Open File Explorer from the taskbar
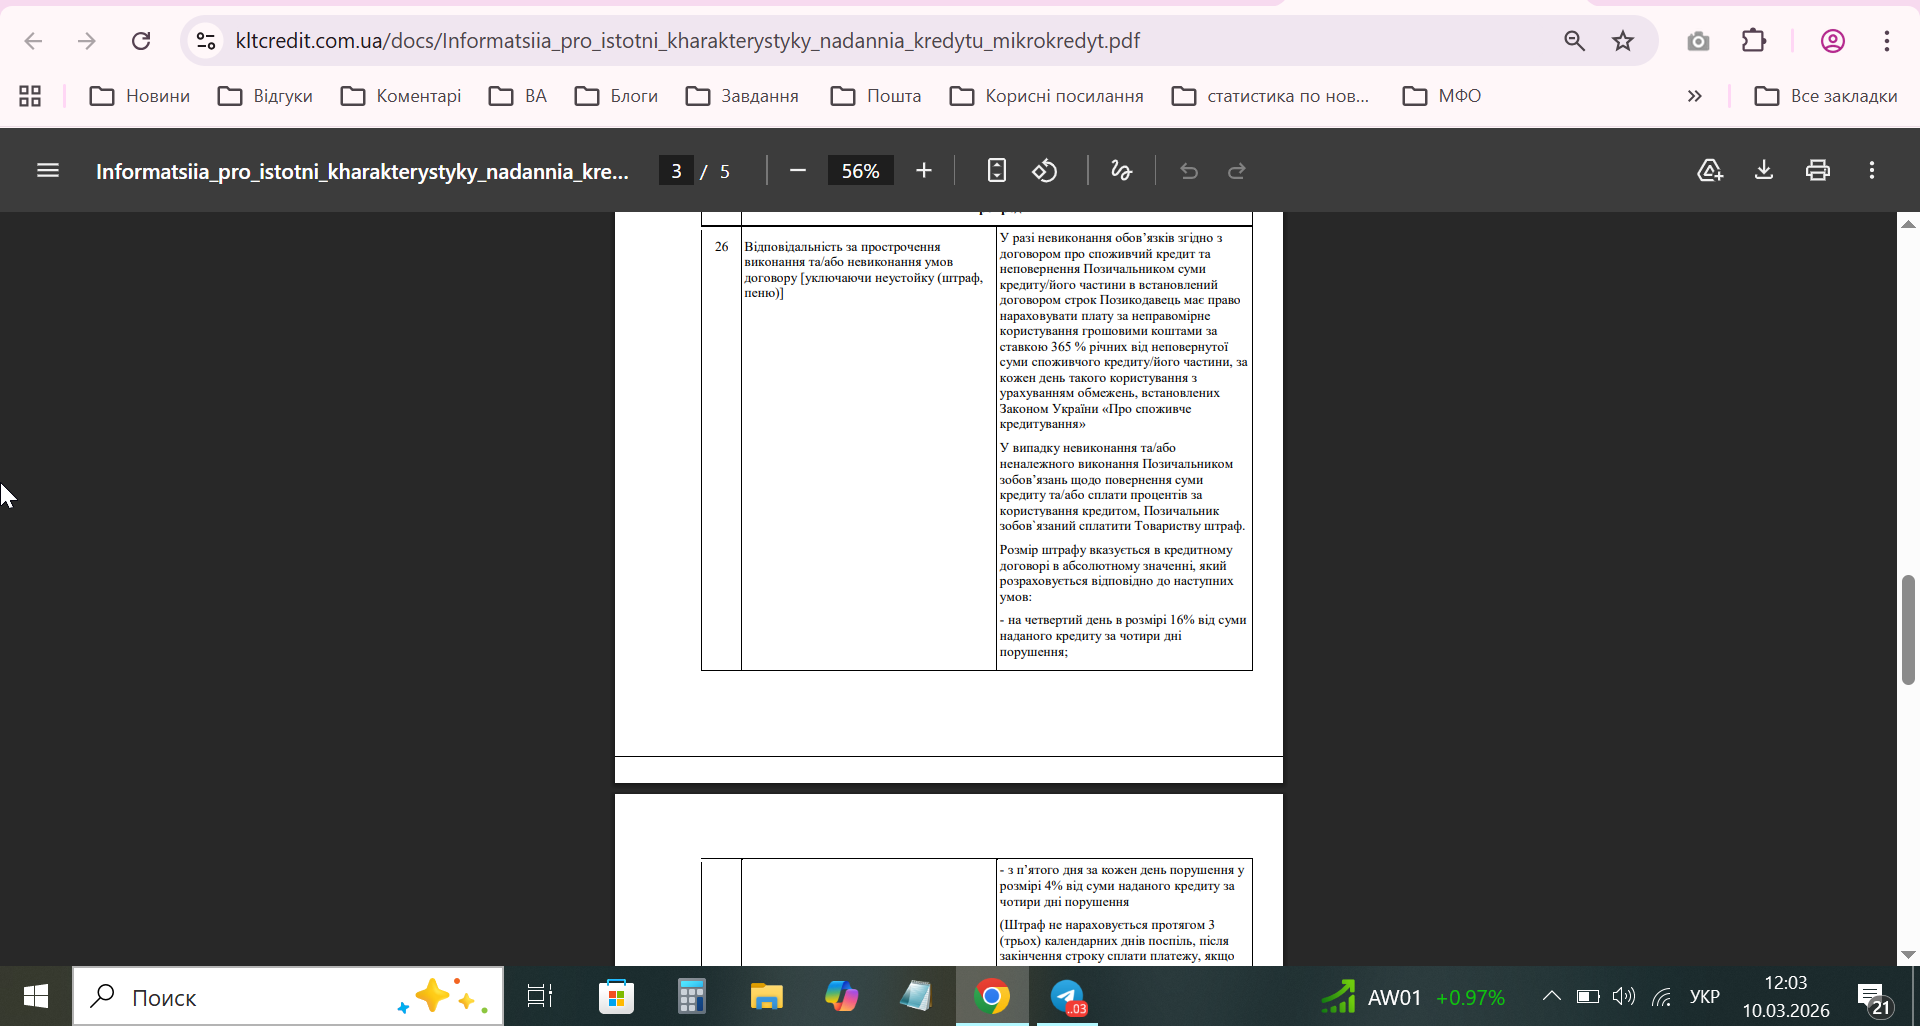The width and height of the screenshot is (1920, 1026). 766,997
